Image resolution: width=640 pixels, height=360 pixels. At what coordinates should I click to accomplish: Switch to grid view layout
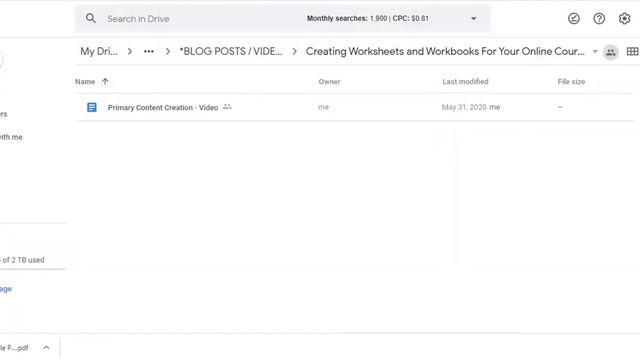pos(632,52)
